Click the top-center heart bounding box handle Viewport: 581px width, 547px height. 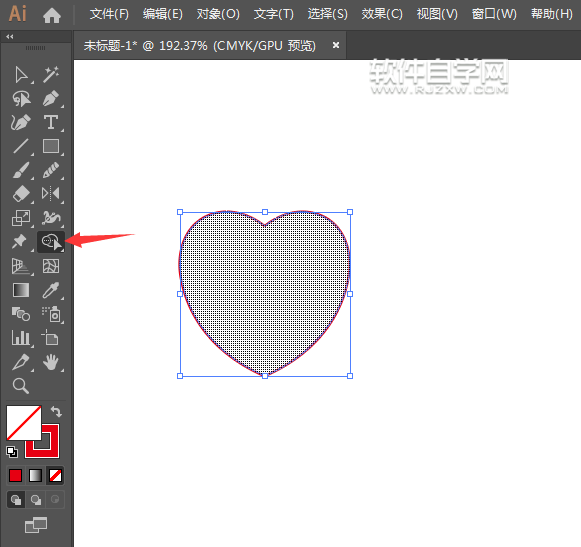pos(265,212)
